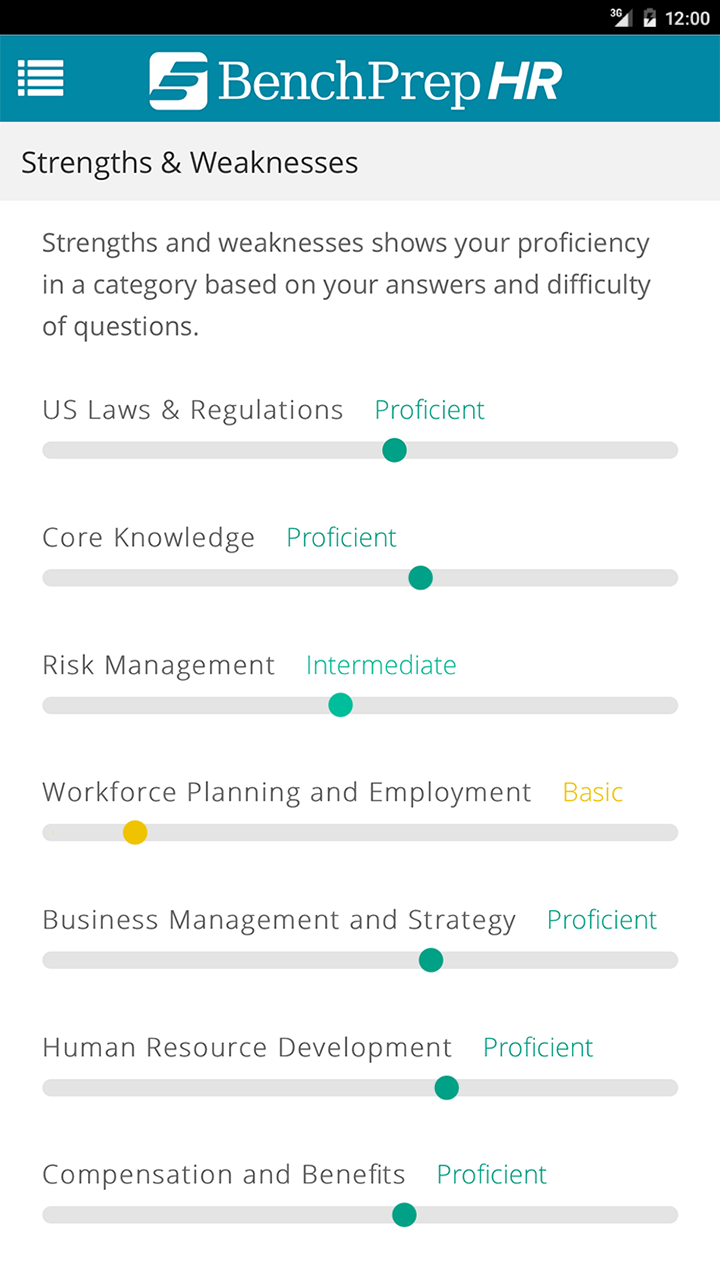Screen dimensions: 720x1280
Task: Open Human Resource Development category
Action: [247, 1048]
